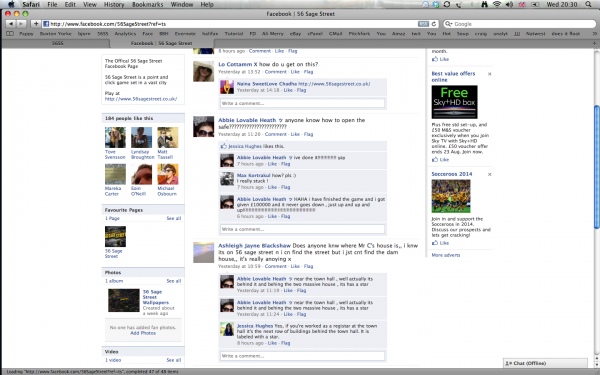Image resolution: width=600 pixels, height=375 pixels.
Task: Close the Socceroos 2014 advert
Action: point(489,174)
